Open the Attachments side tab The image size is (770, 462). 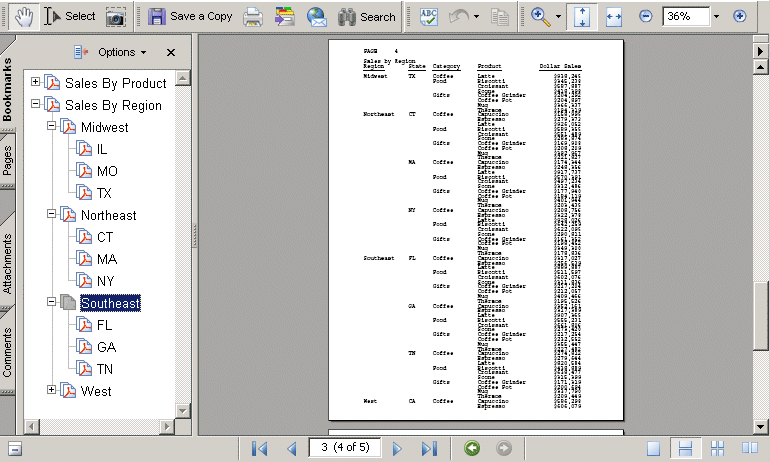click(8, 264)
